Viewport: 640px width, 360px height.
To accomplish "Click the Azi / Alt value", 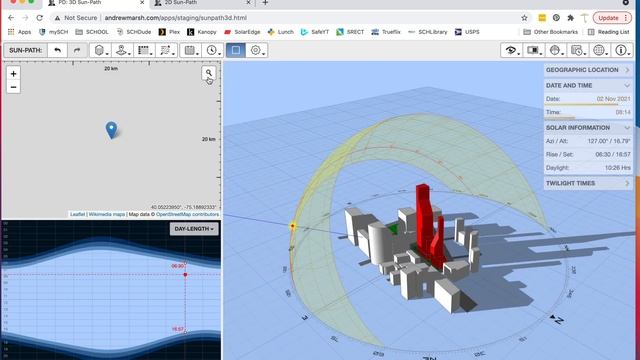I will pos(609,141).
